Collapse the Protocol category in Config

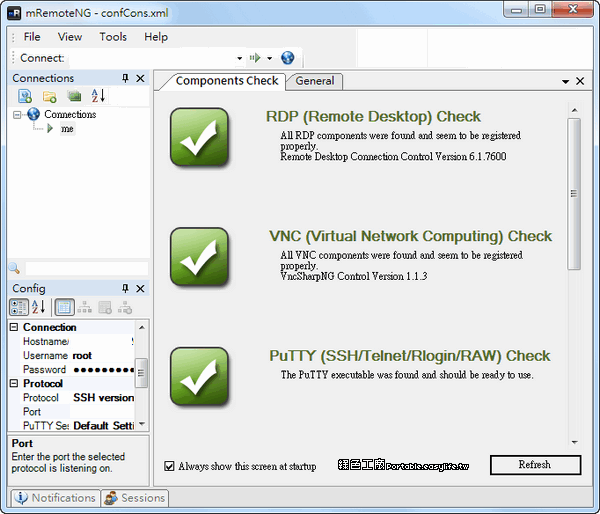(x=14, y=383)
